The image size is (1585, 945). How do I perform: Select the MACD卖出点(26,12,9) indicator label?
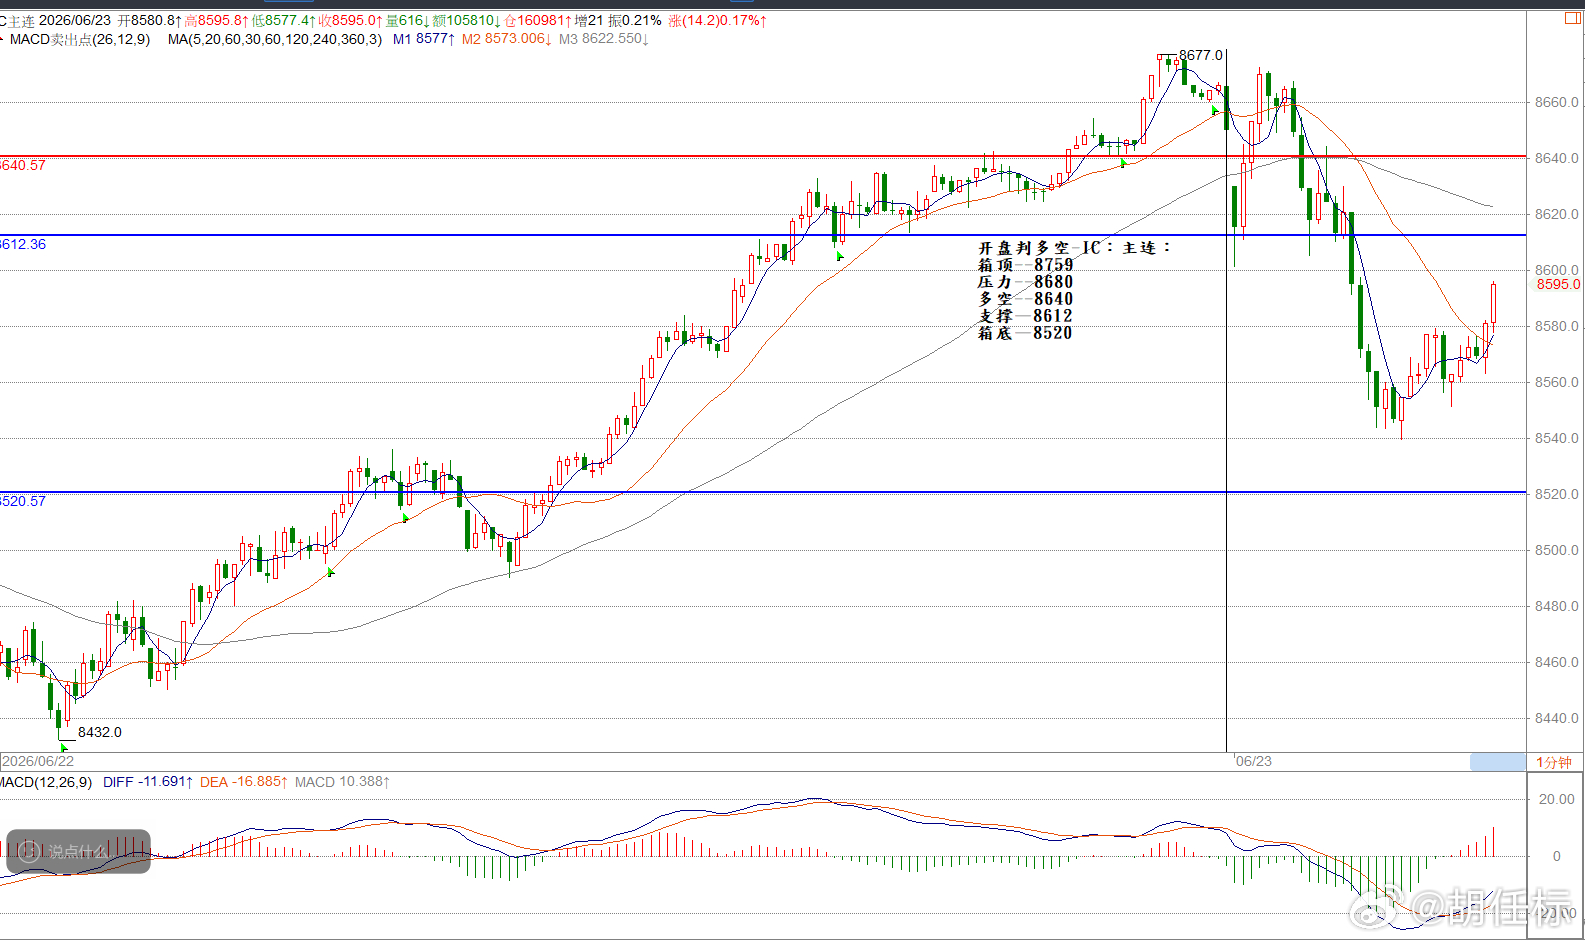click(x=79, y=39)
